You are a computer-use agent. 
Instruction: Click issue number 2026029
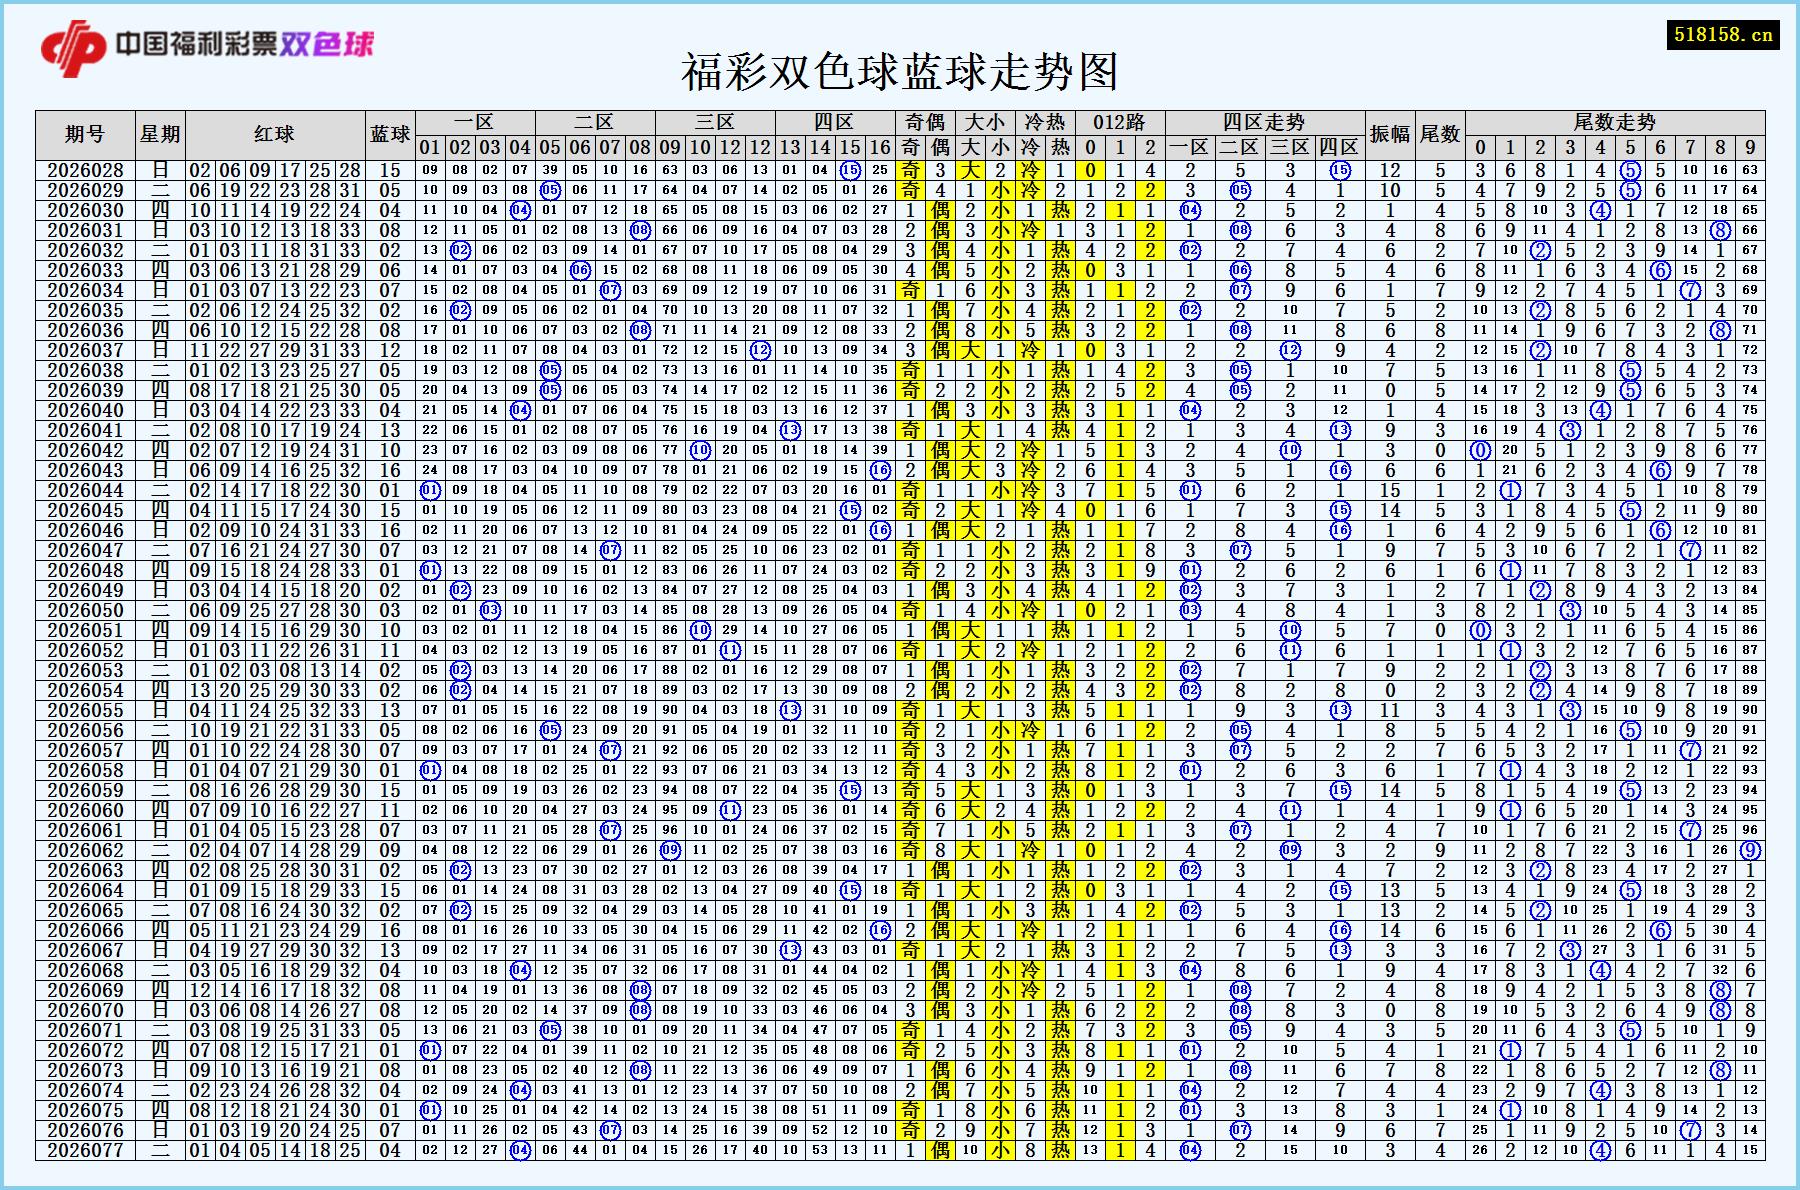pyautogui.click(x=85, y=190)
